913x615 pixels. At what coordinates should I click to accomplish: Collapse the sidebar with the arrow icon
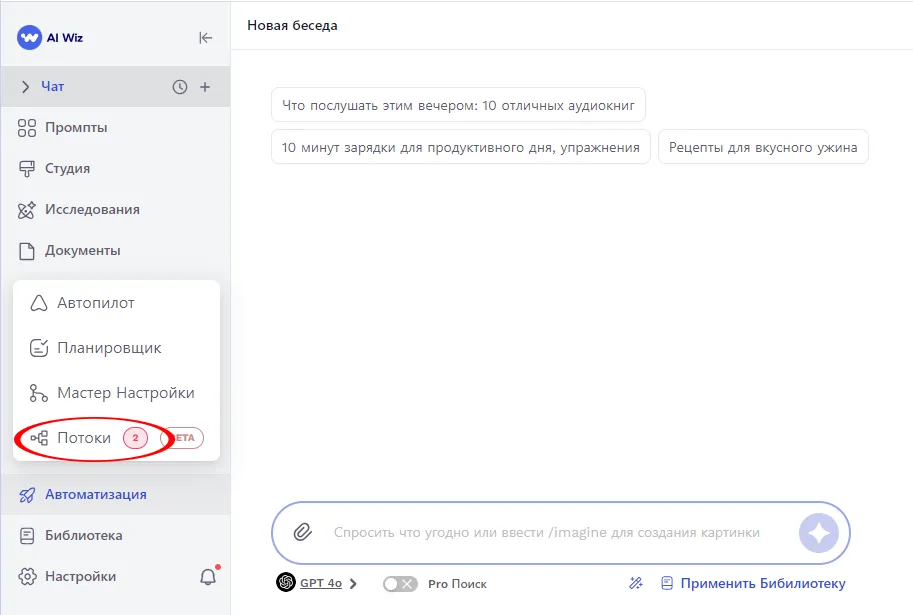coord(205,38)
